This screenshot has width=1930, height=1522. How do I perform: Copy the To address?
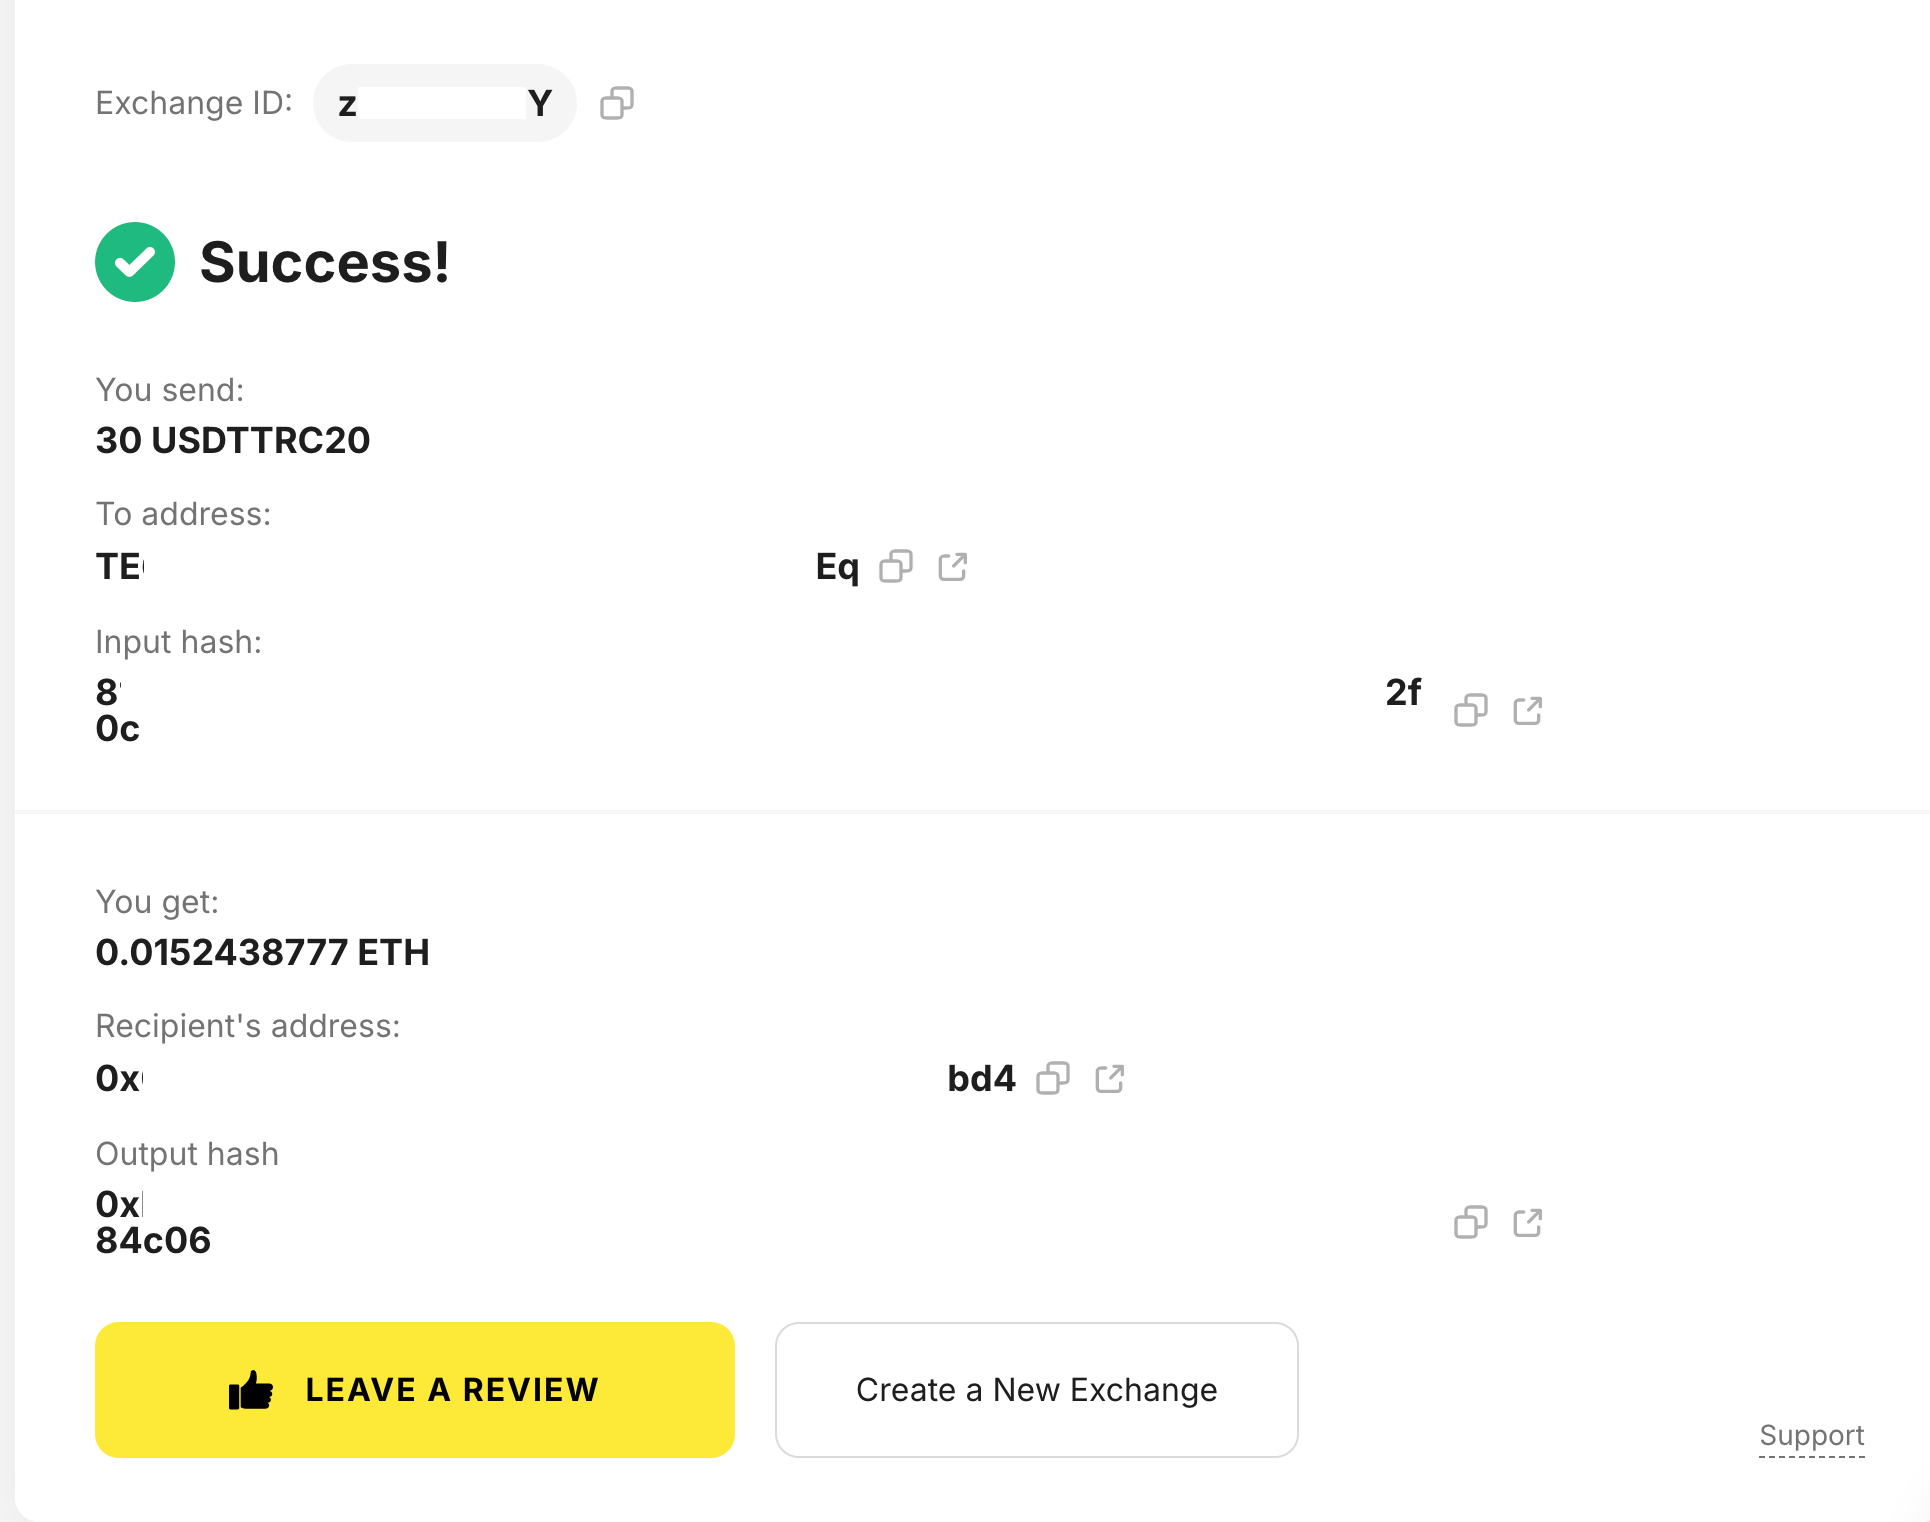pos(895,567)
